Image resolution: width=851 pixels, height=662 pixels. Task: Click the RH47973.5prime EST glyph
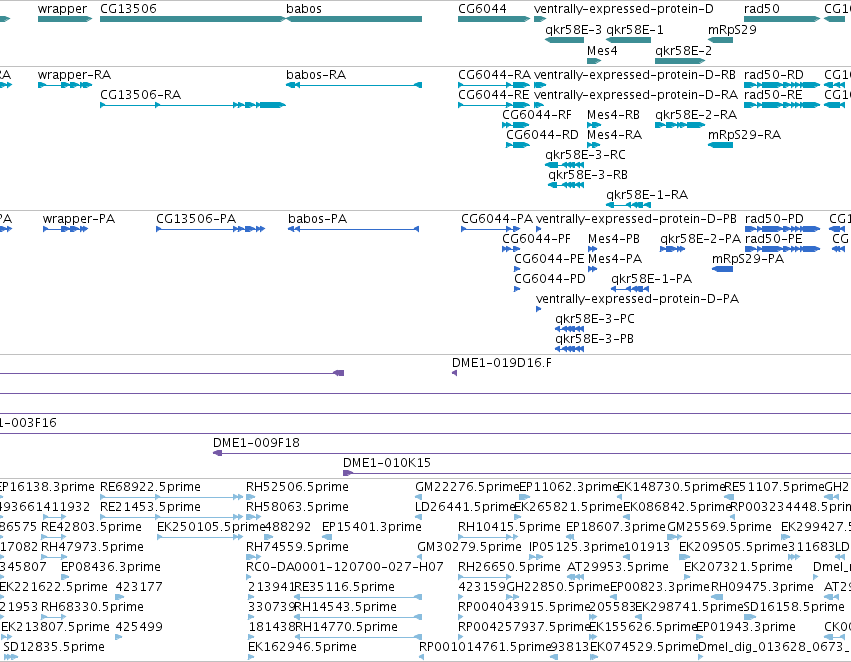pyautogui.click(x=53, y=557)
